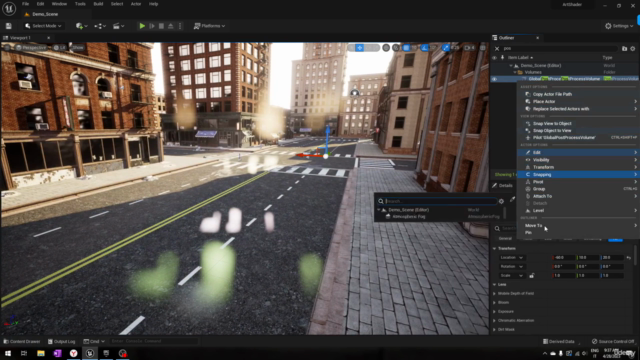Select Snap View to Object menu entry

coord(552,123)
